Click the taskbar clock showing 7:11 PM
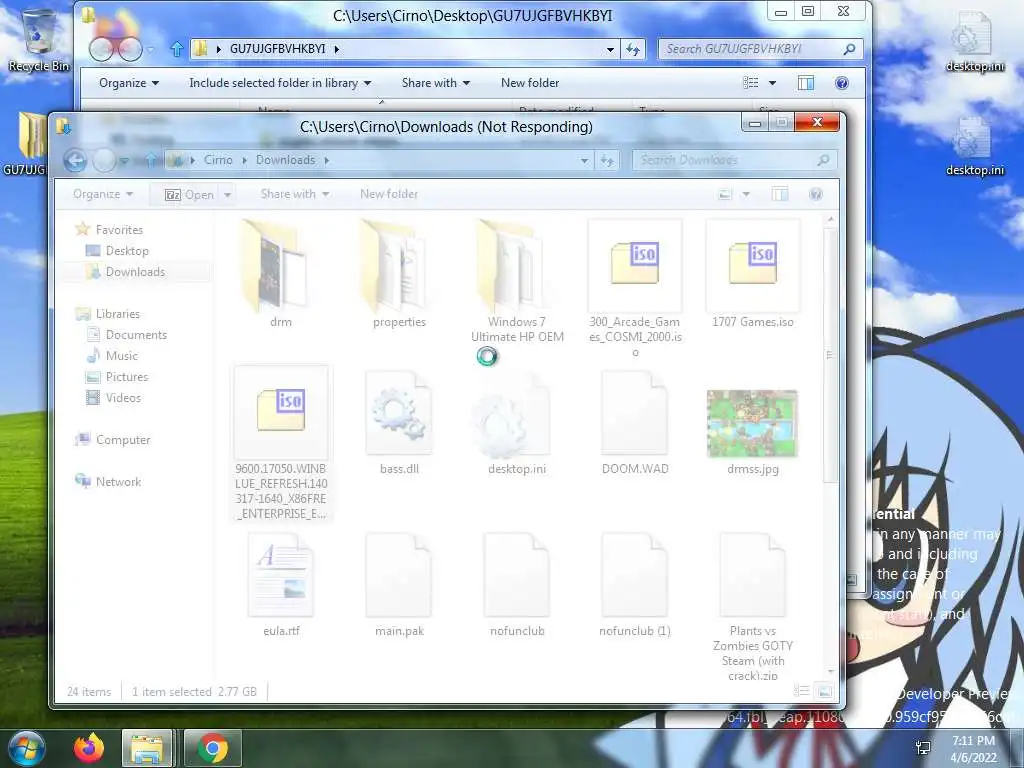This screenshot has height=768, width=1024. [973, 749]
